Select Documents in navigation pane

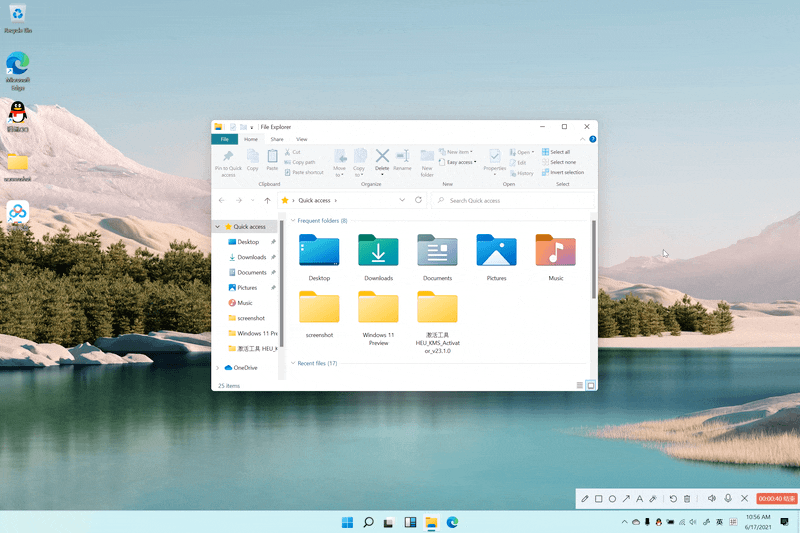[252, 272]
